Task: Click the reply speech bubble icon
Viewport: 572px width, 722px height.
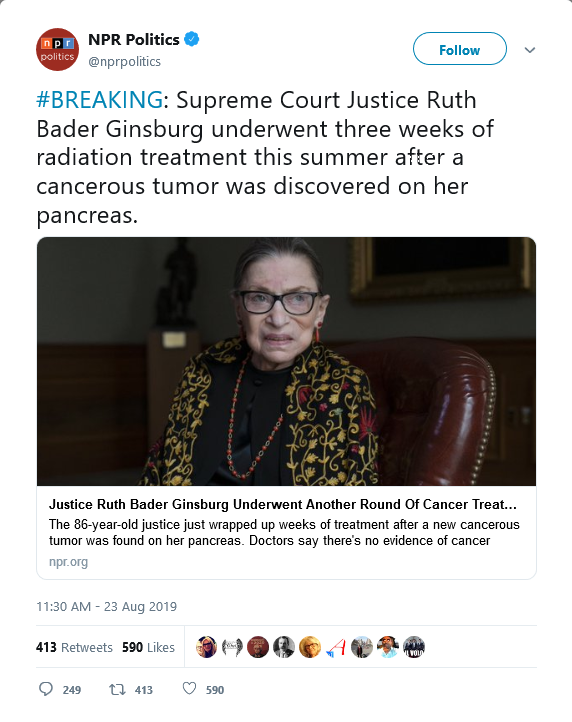Action: 46,689
